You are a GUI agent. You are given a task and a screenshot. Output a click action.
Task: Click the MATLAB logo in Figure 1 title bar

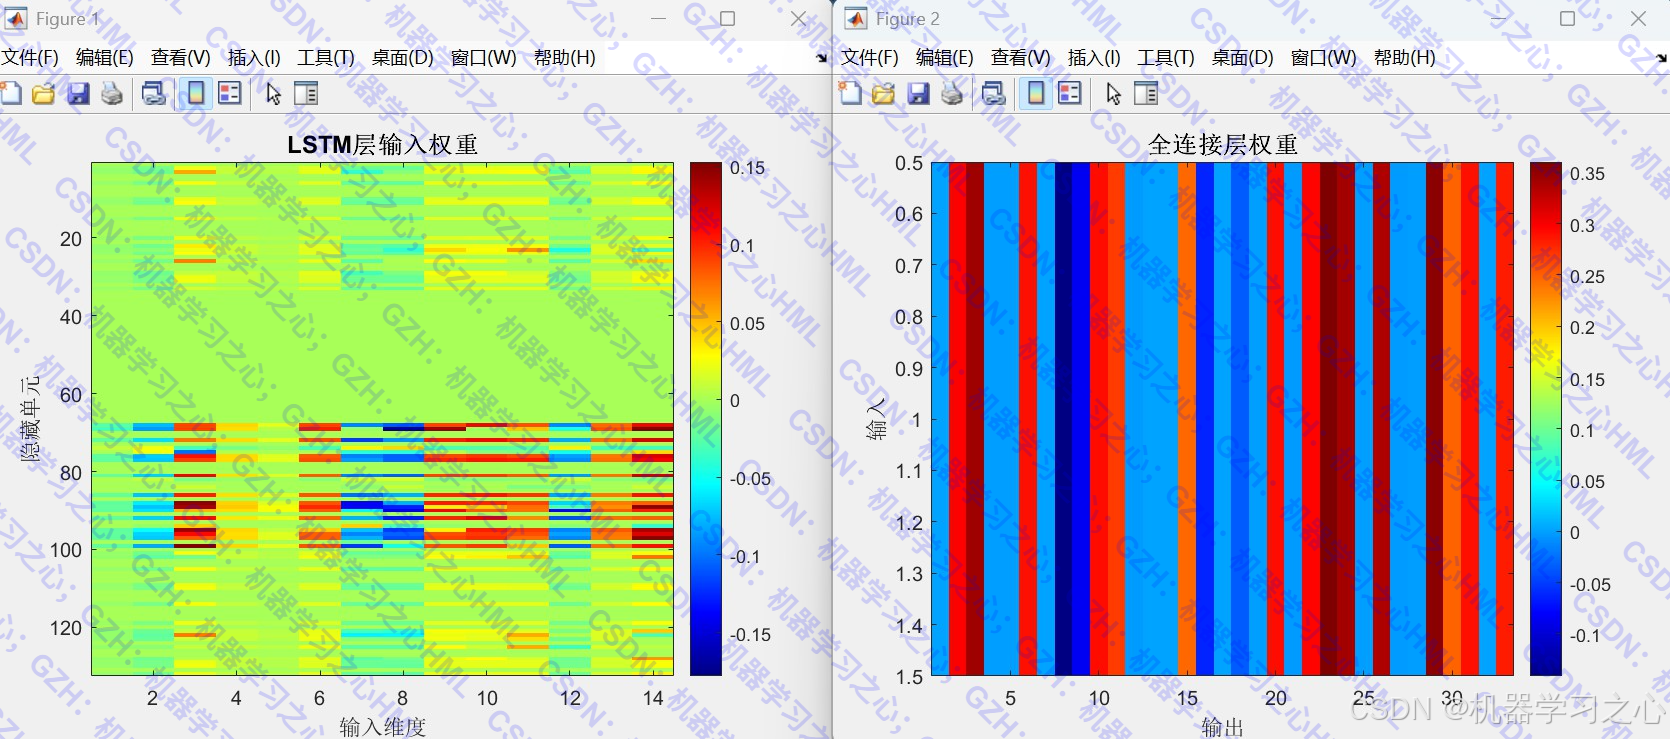click(x=16, y=19)
